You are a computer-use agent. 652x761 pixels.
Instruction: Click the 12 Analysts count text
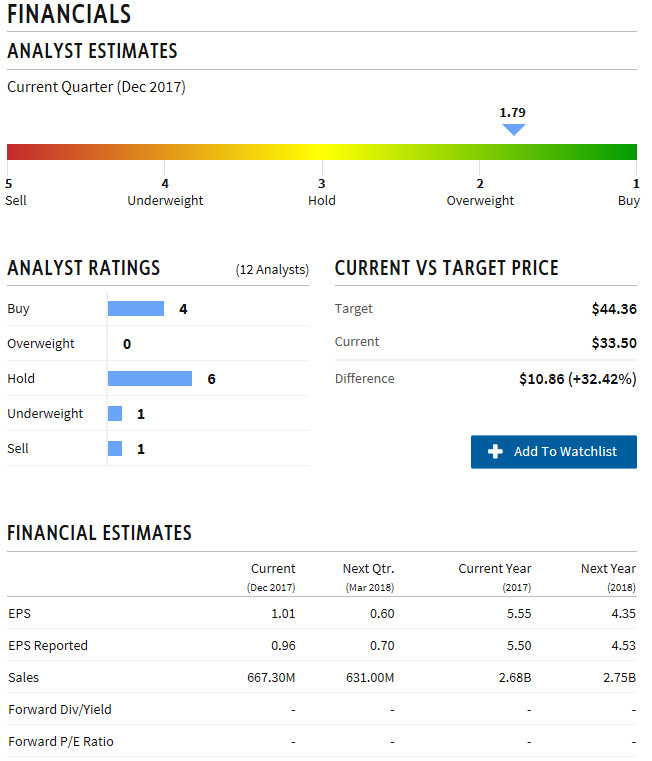pyautogui.click(x=272, y=270)
